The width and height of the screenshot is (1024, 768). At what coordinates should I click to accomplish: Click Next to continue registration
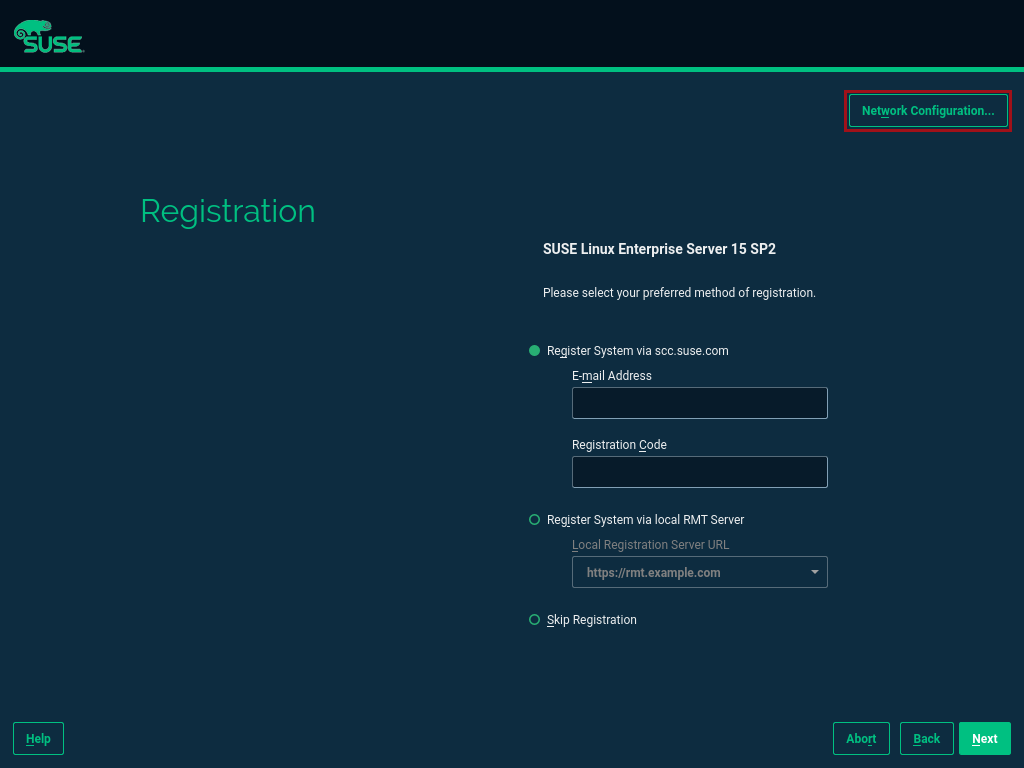[984, 738]
